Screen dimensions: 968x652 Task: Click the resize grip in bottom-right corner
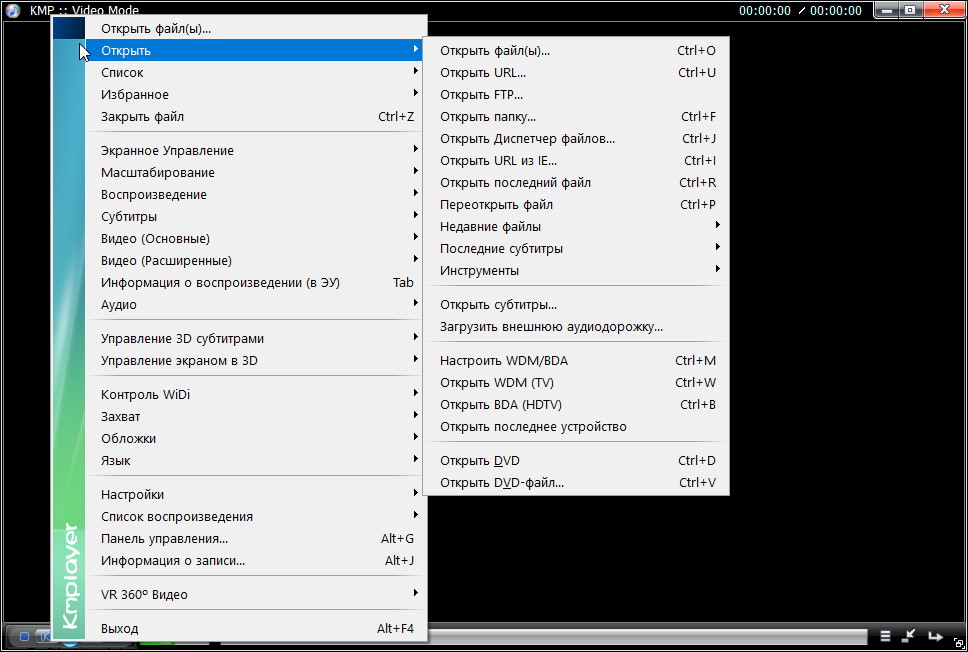click(959, 644)
